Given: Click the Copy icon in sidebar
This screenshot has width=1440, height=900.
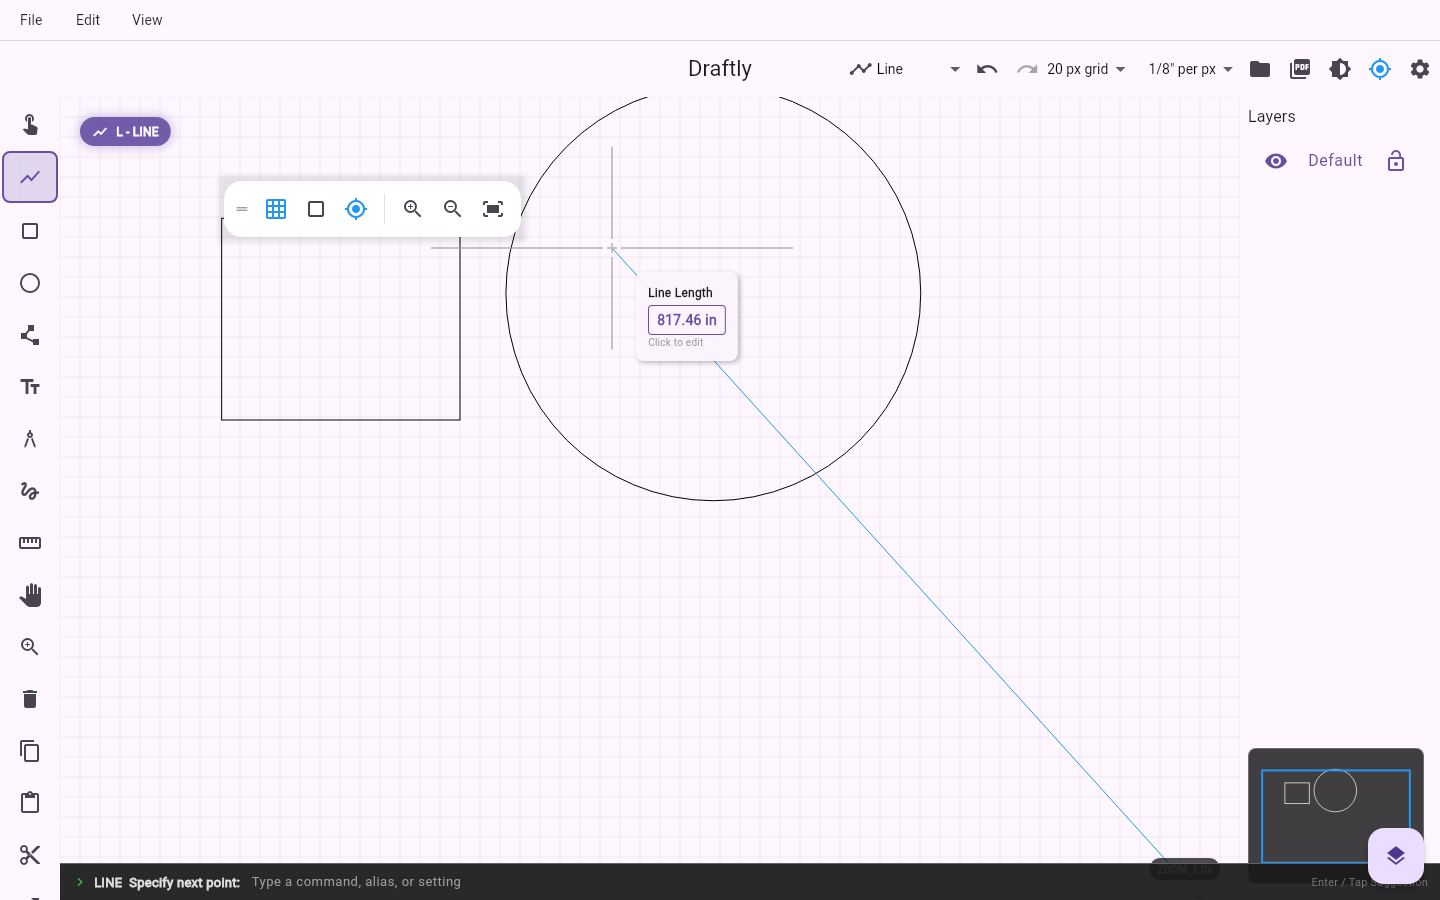Looking at the screenshot, I should [x=30, y=751].
